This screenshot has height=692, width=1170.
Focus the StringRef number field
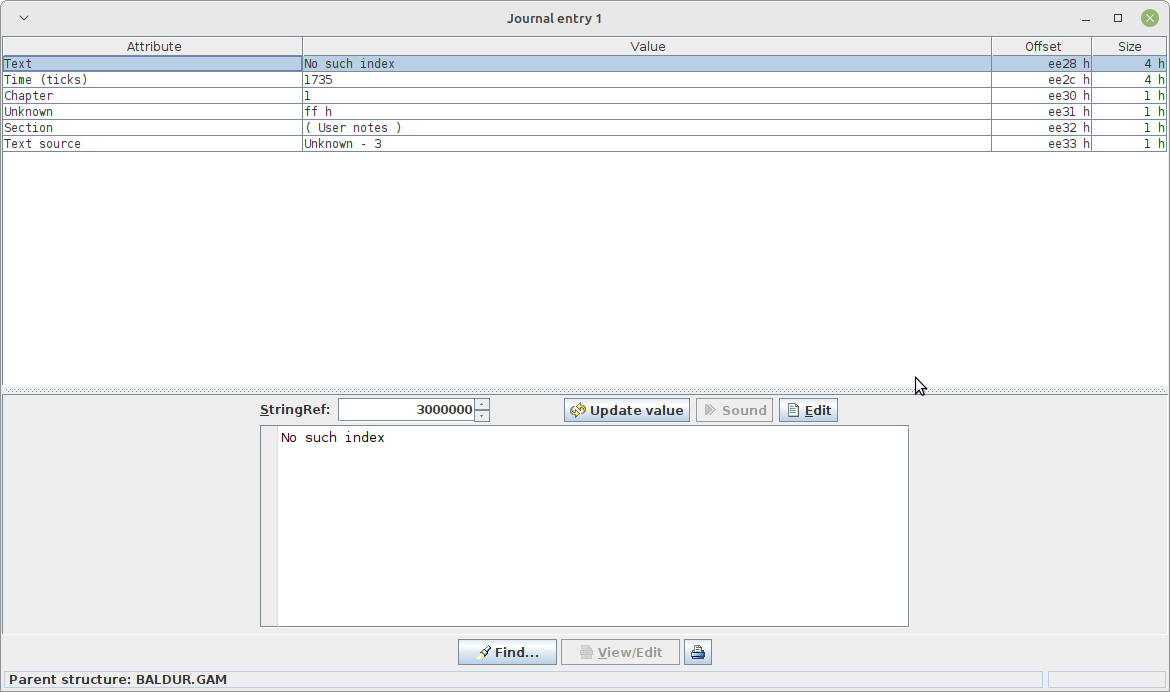pyautogui.click(x=407, y=410)
